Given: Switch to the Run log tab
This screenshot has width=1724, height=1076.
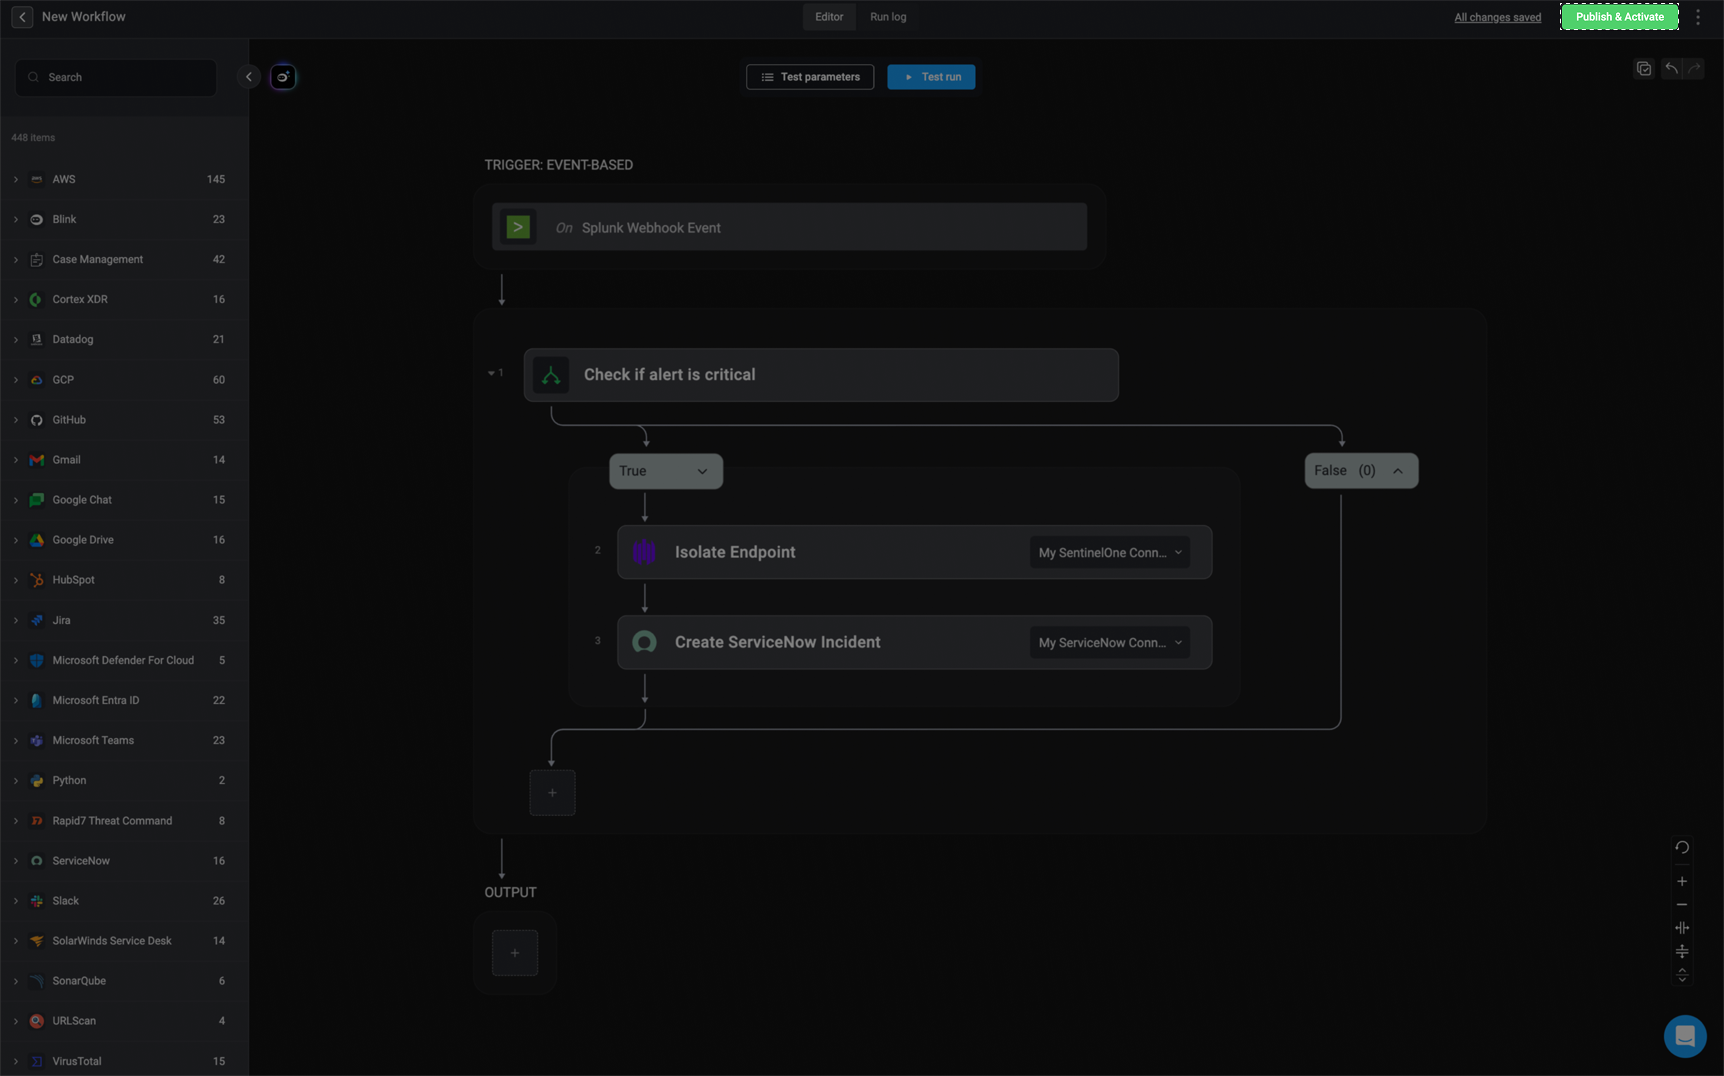Looking at the screenshot, I should [888, 17].
